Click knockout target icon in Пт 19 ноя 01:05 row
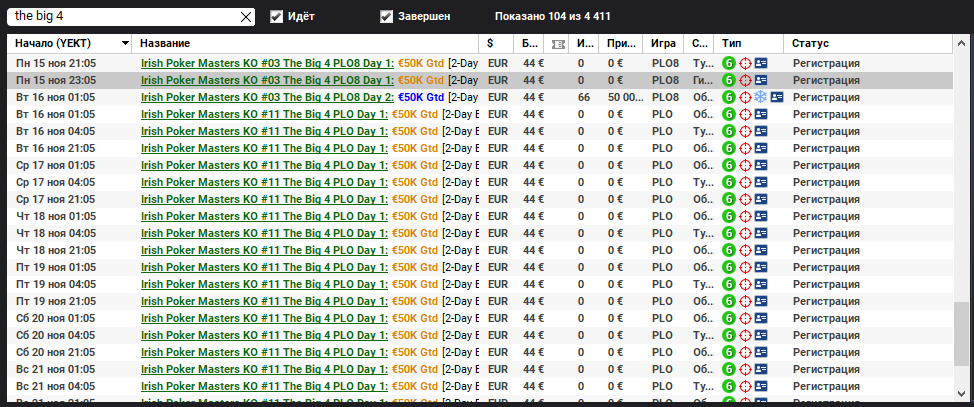Image resolution: width=974 pixels, height=407 pixels. [745, 267]
